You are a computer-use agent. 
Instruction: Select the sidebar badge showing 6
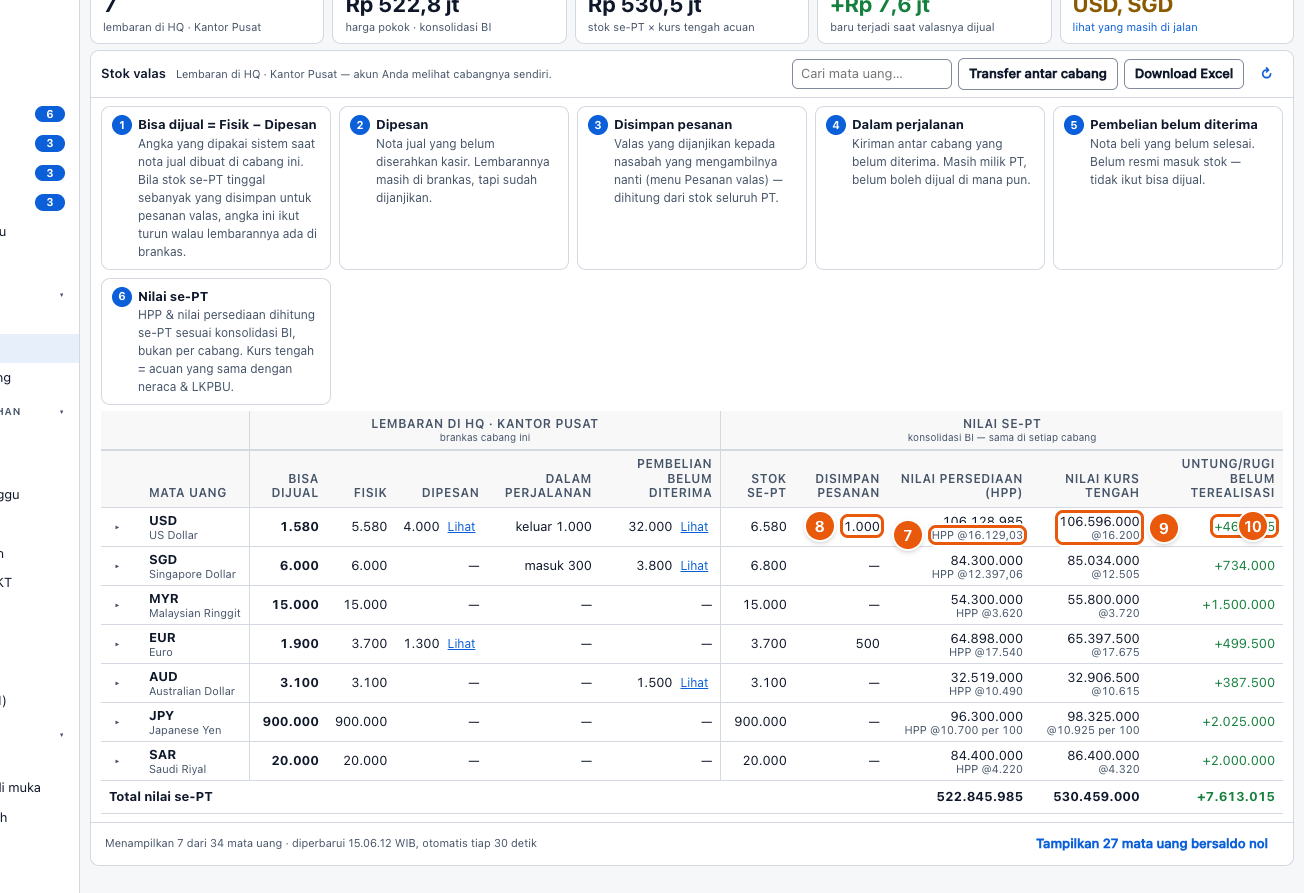tap(49, 114)
